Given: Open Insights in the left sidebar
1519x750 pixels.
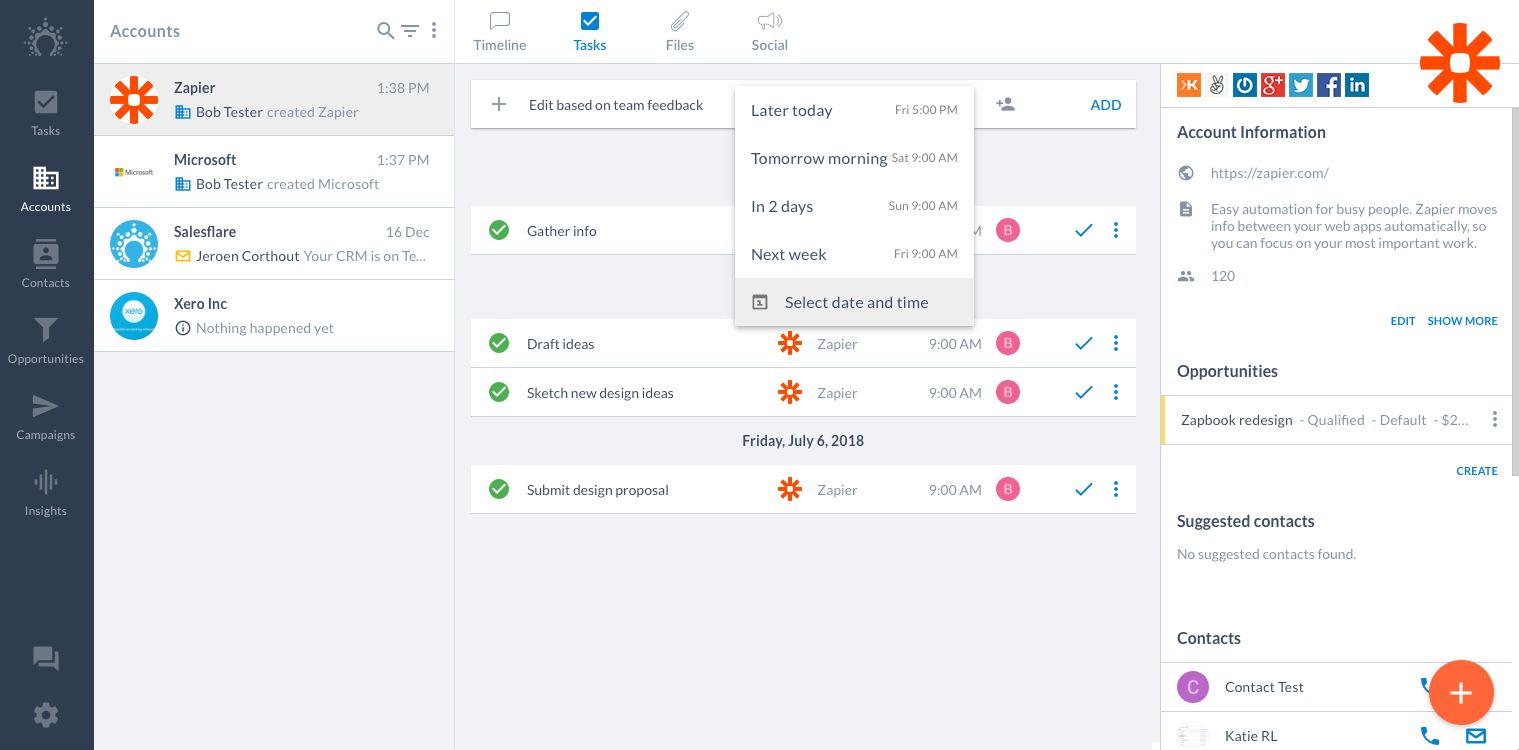Looking at the screenshot, I should coord(46,492).
